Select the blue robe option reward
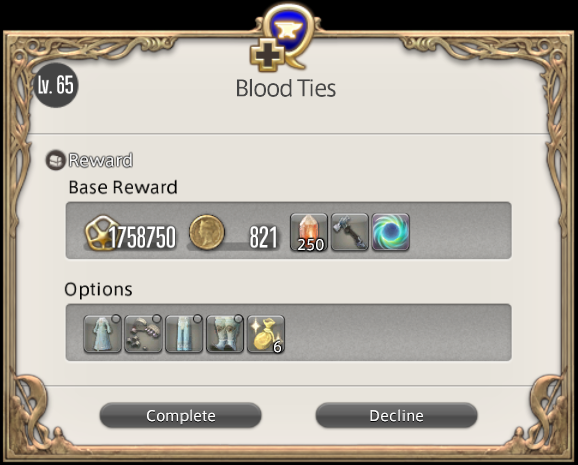 pos(102,334)
